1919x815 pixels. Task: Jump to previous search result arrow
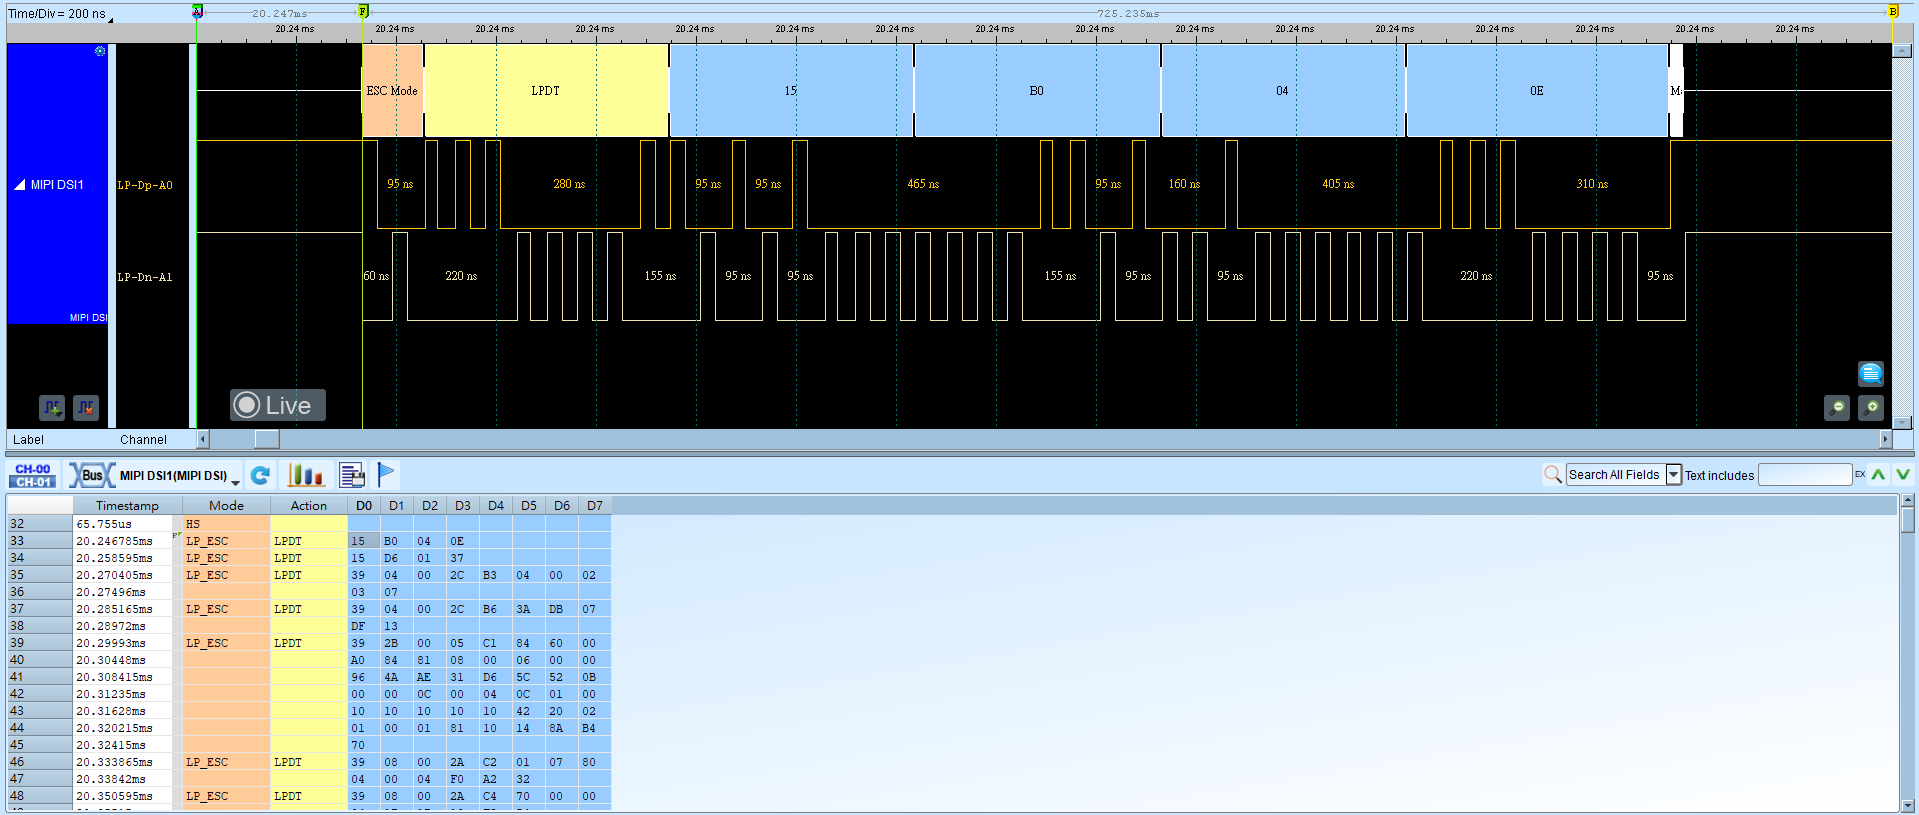[x=1879, y=475]
